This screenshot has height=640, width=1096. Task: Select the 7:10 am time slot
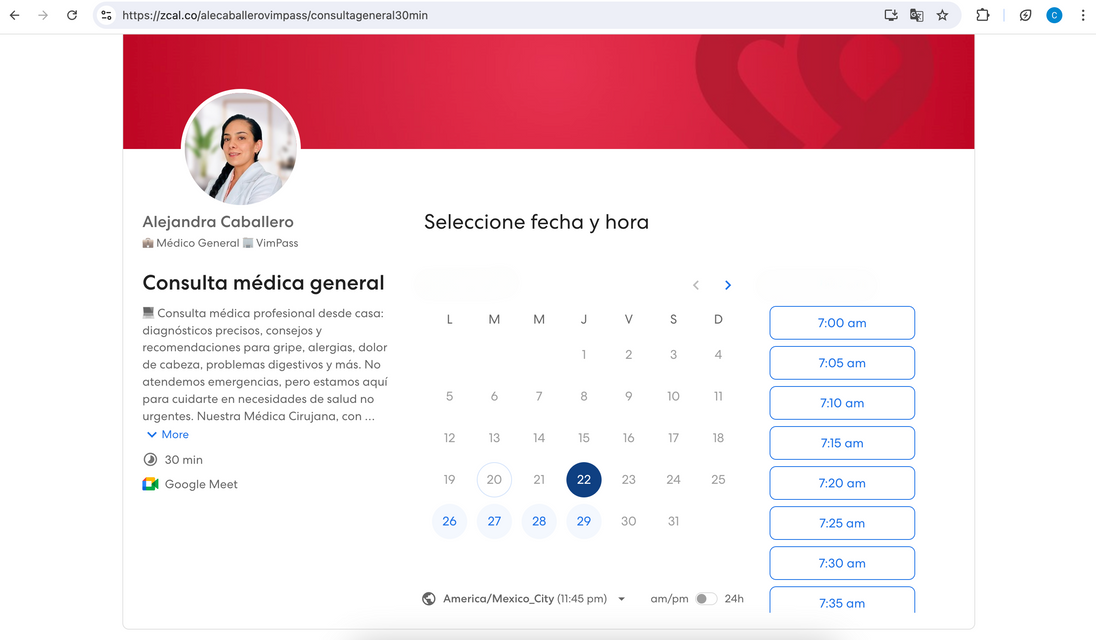click(x=842, y=403)
